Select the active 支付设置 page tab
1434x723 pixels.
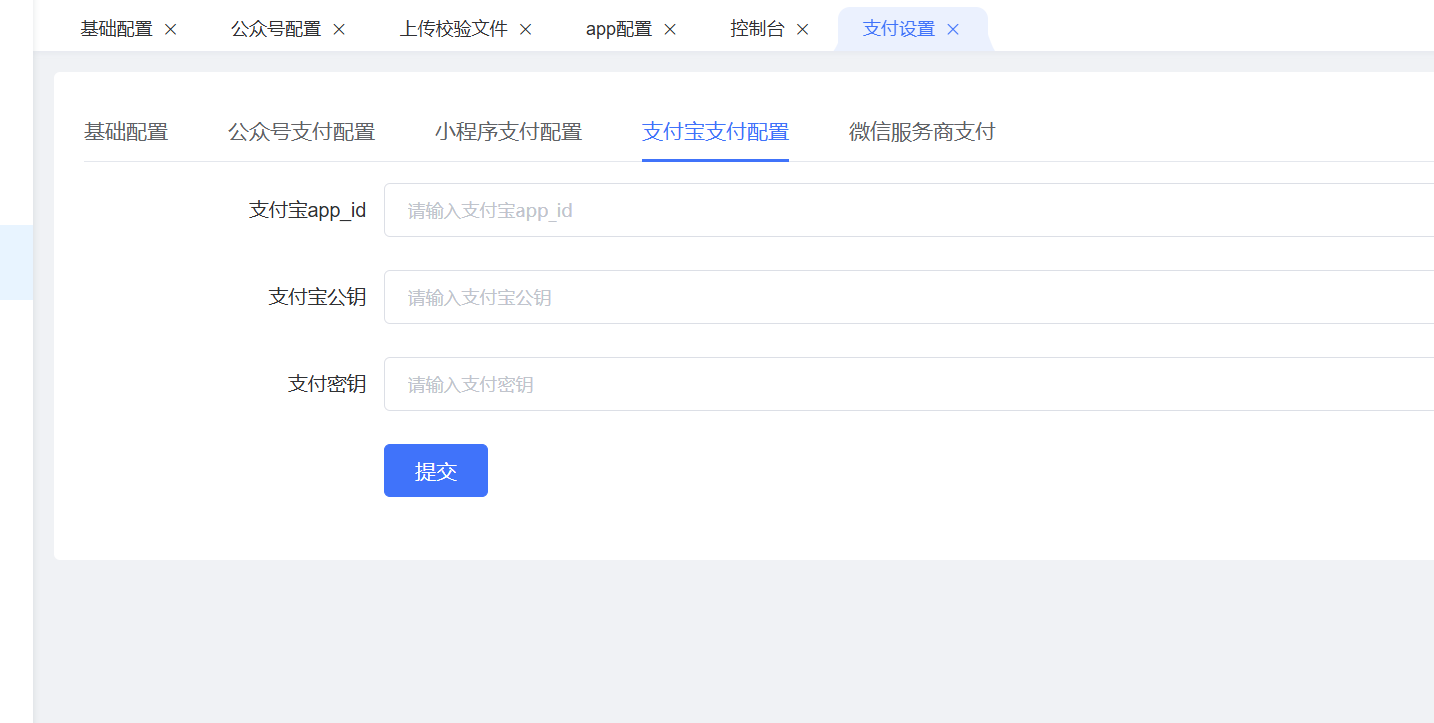coord(898,30)
